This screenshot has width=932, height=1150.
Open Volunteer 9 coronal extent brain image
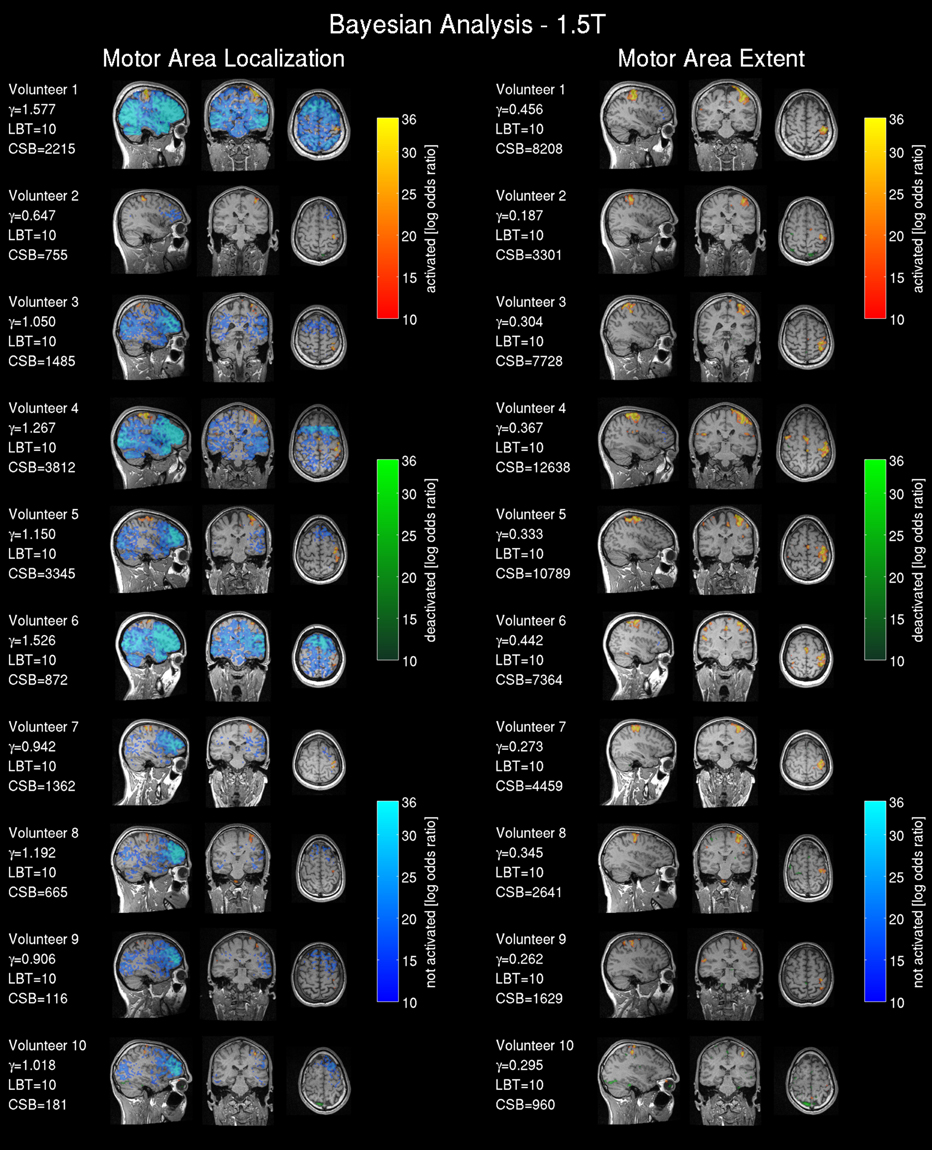pos(727,975)
